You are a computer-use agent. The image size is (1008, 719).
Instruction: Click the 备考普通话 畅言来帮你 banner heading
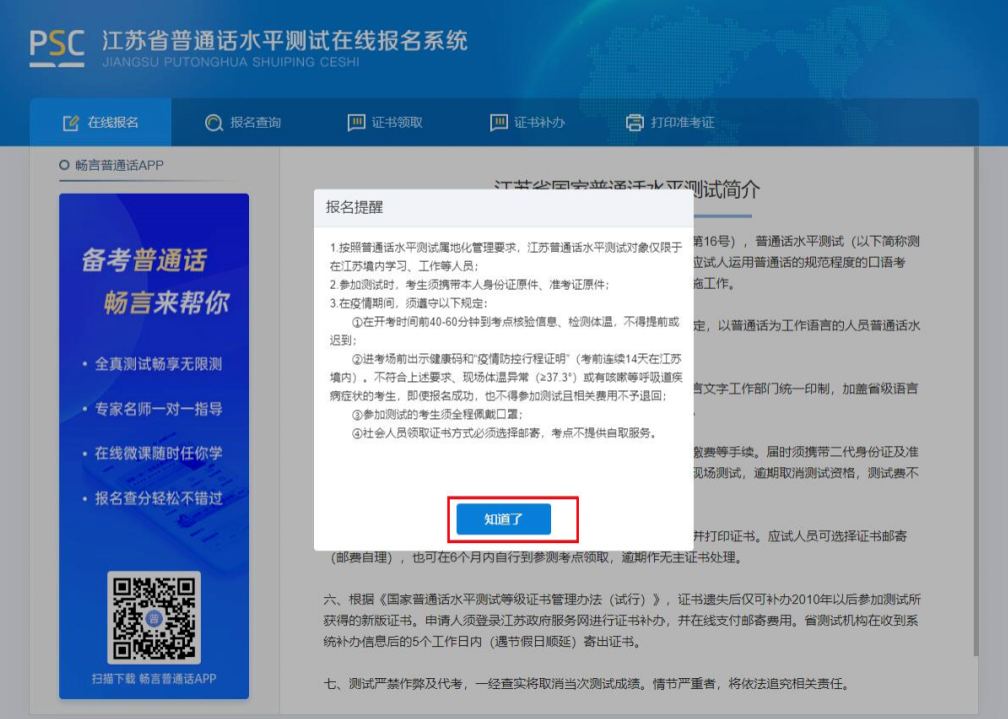click(x=154, y=281)
